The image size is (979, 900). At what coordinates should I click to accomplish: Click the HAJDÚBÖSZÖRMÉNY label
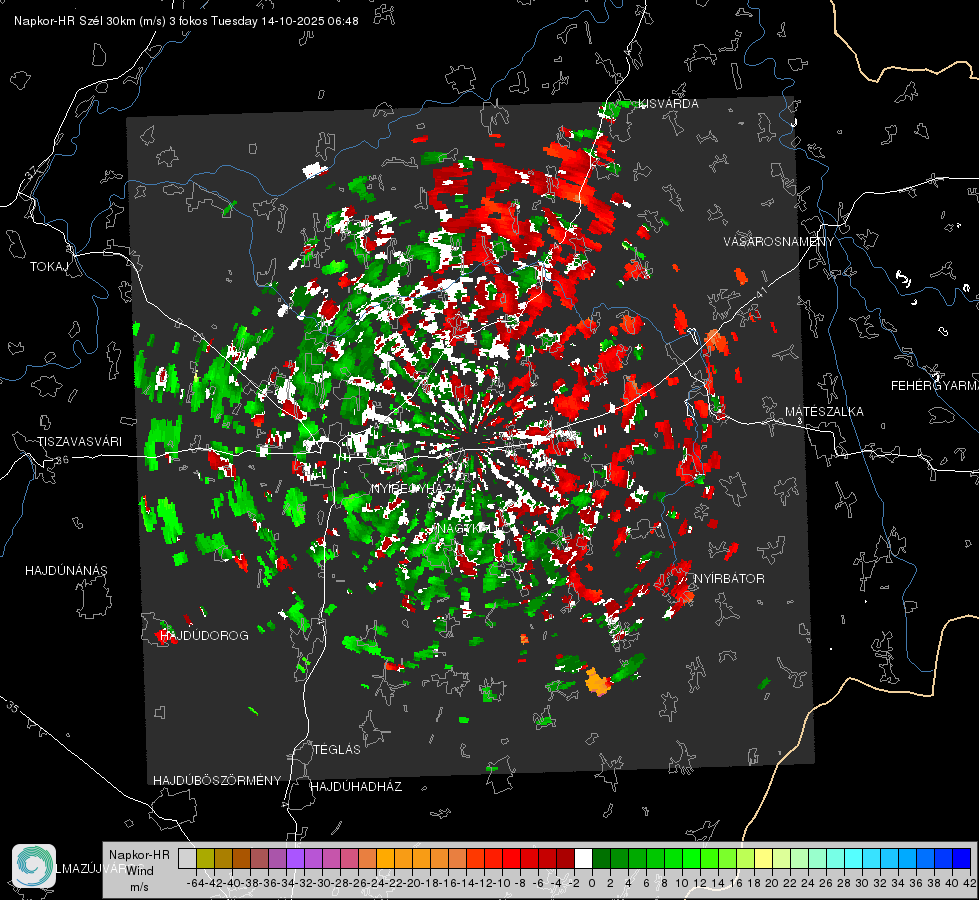217,781
